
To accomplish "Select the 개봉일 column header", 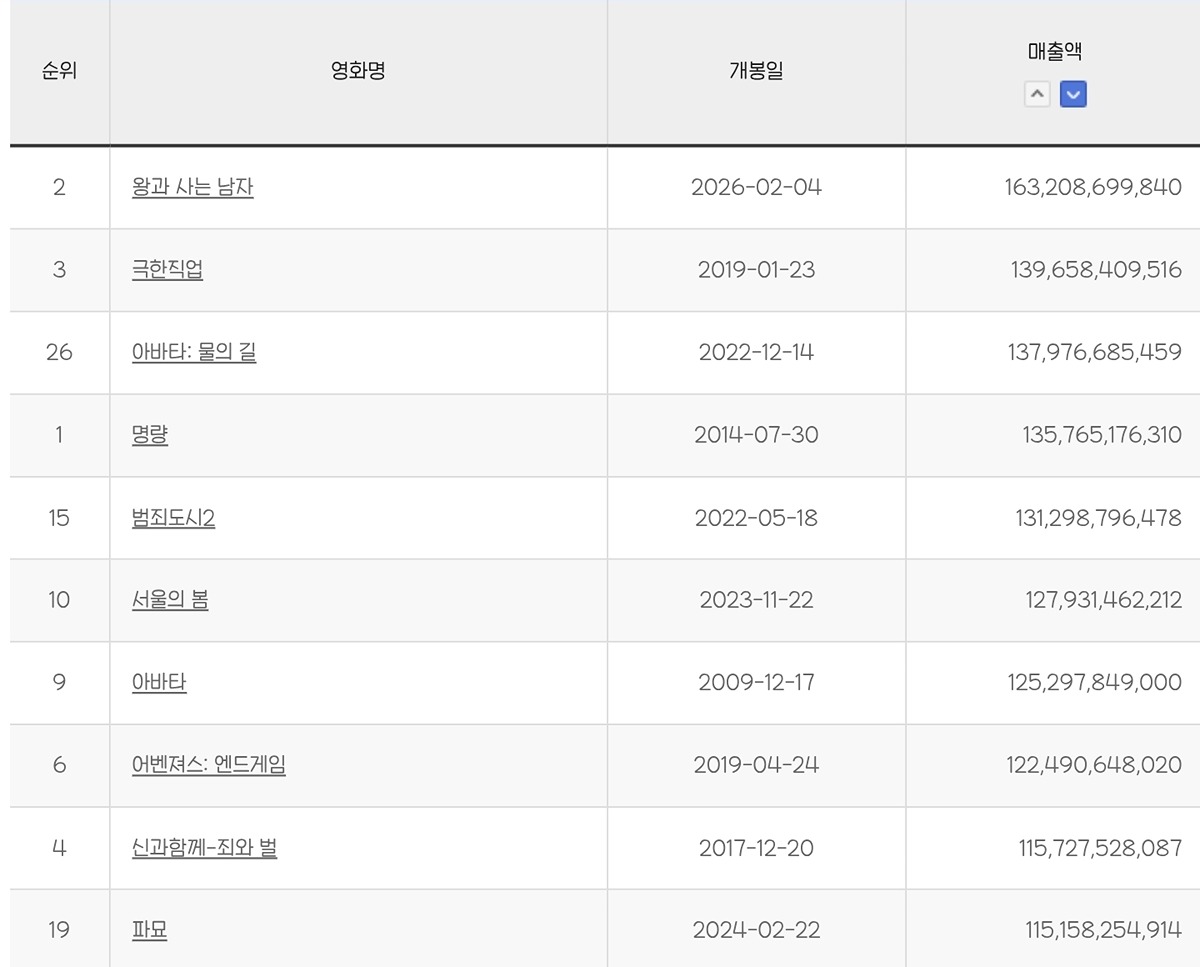I will click(756, 72).
